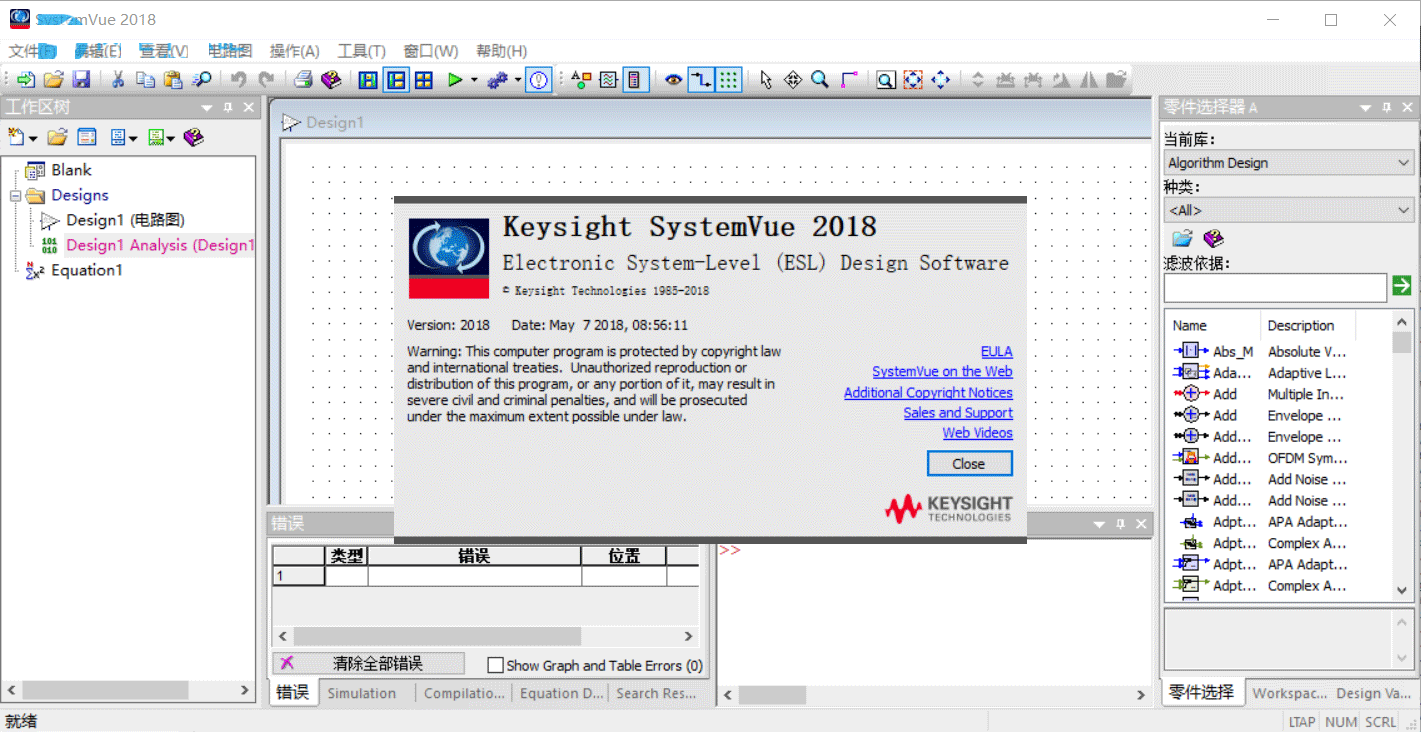Enable Show Graph and Table Errors checkbox
Viewport: 1421px width, 732px height.
click(x=495, y=665)
